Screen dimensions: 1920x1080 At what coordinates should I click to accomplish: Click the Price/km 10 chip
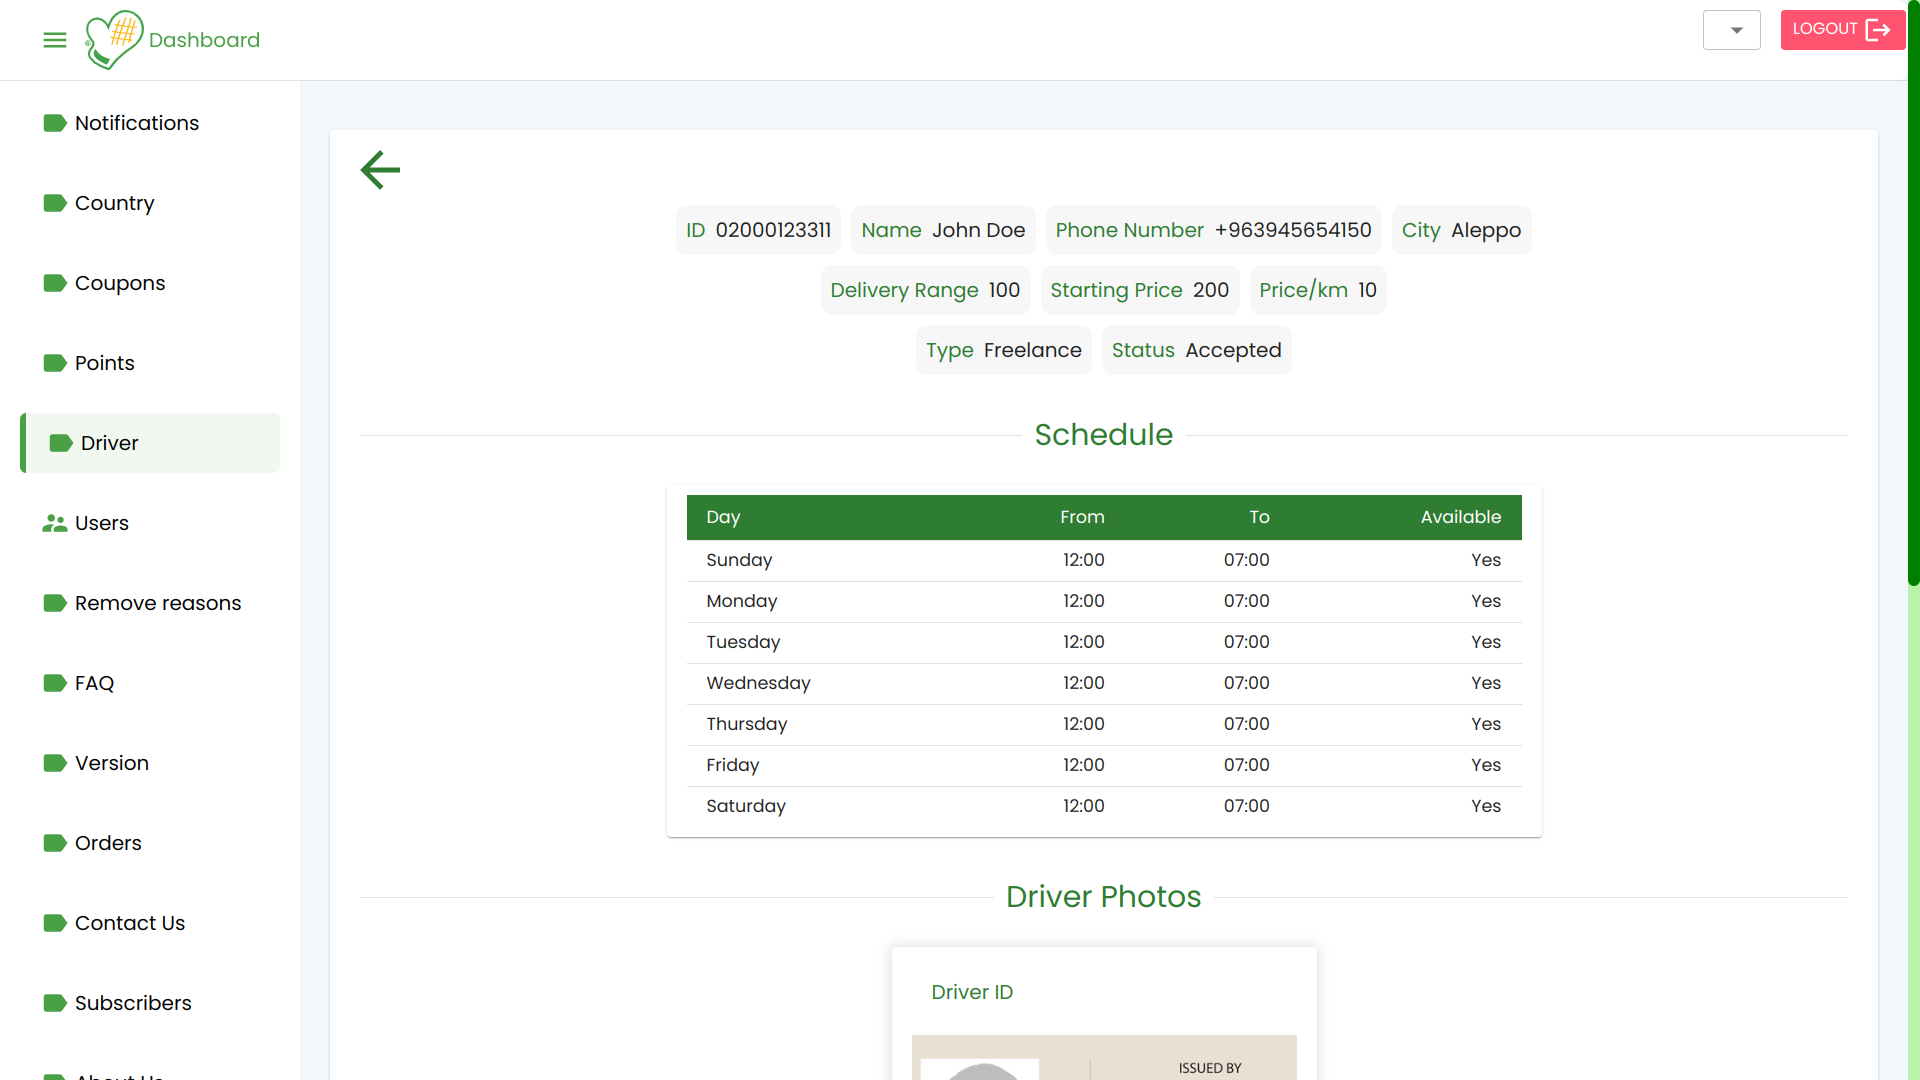click(x=1318, y=290)
